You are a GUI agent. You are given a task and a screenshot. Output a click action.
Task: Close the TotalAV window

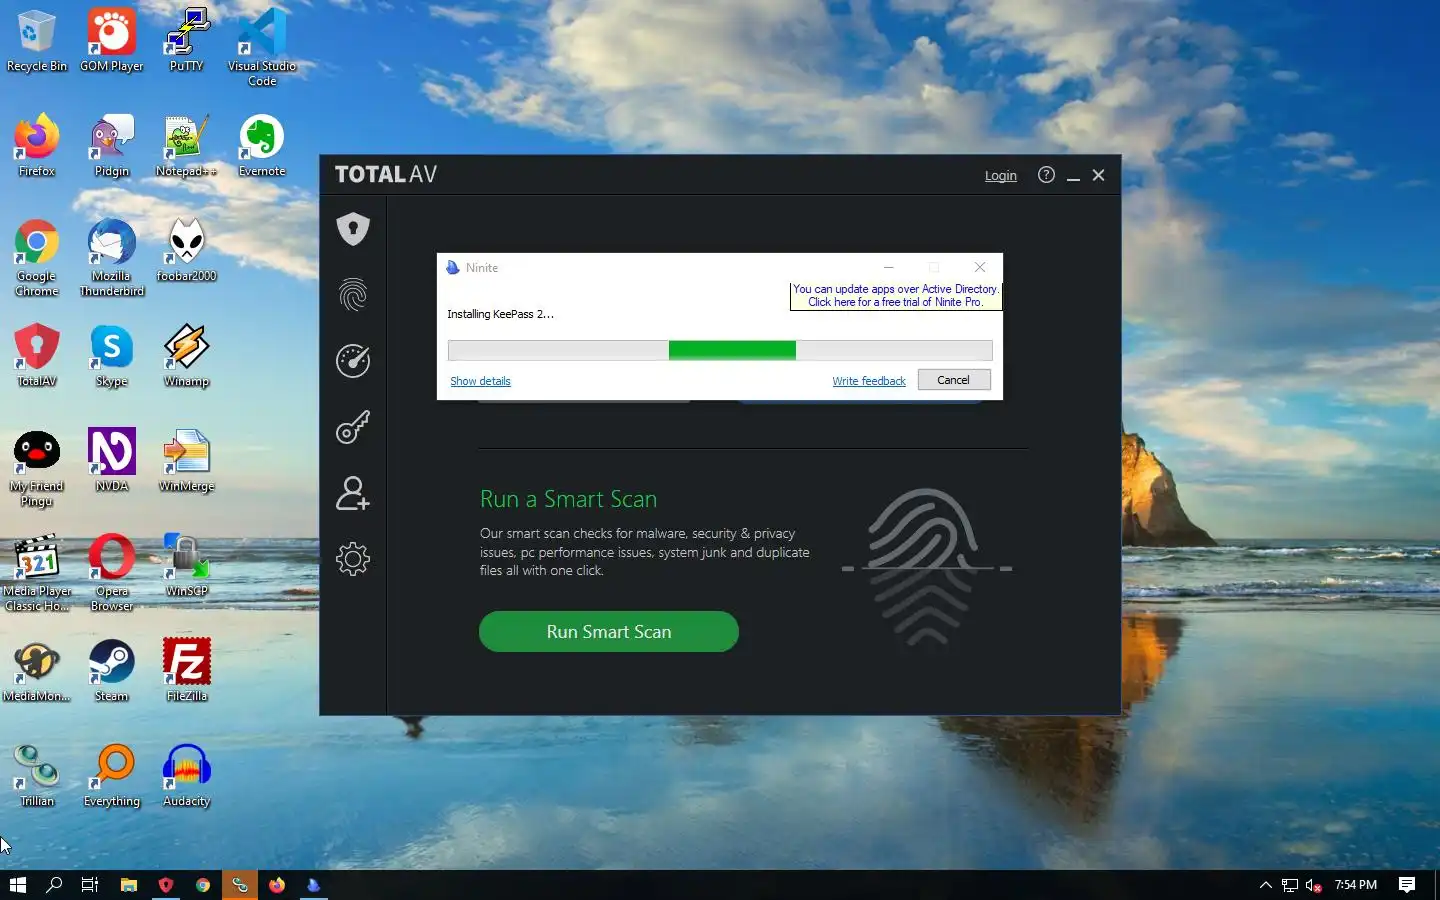[1098, 175]
